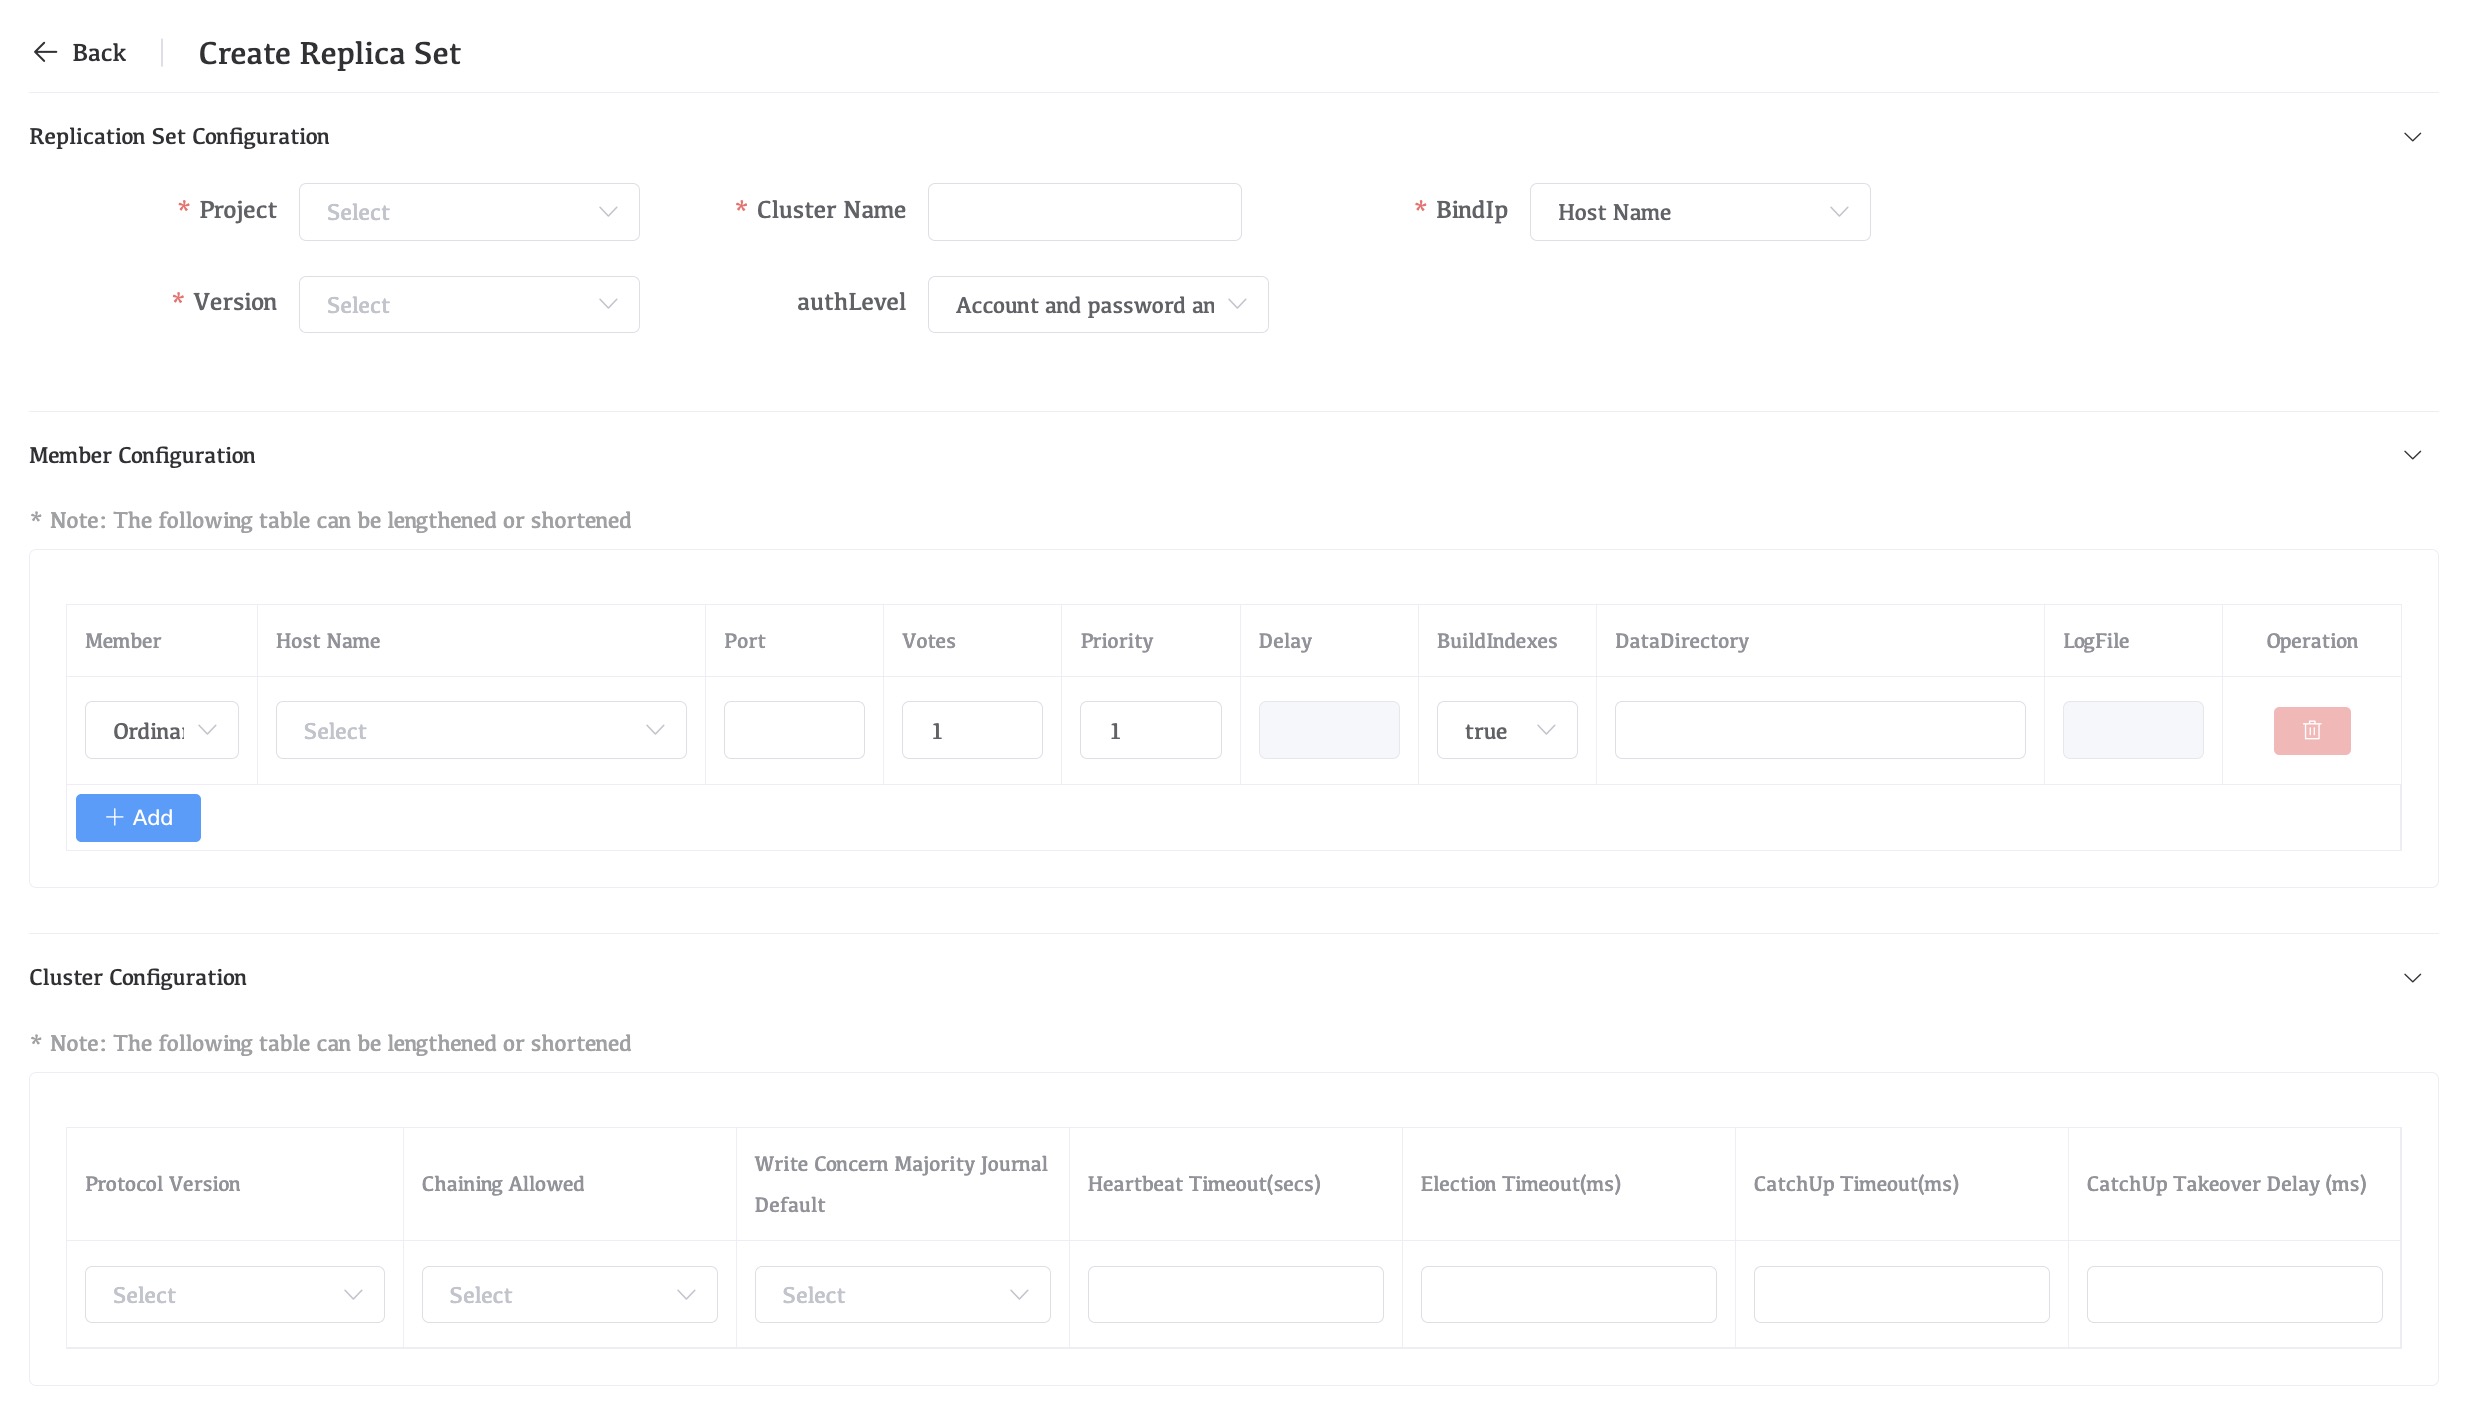Viewport: 2474px width, 1422px height.
Task: Collapse the Member Configuration section
Action: pos(2412,456)
